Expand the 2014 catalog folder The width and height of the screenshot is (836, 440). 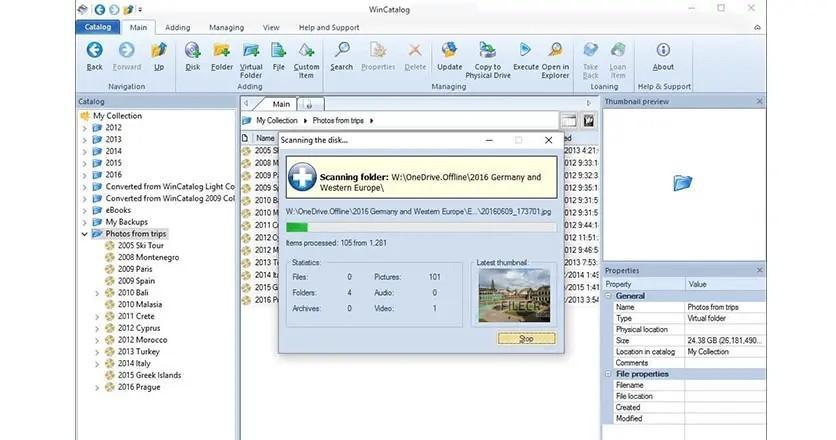[x=85, y=151]
